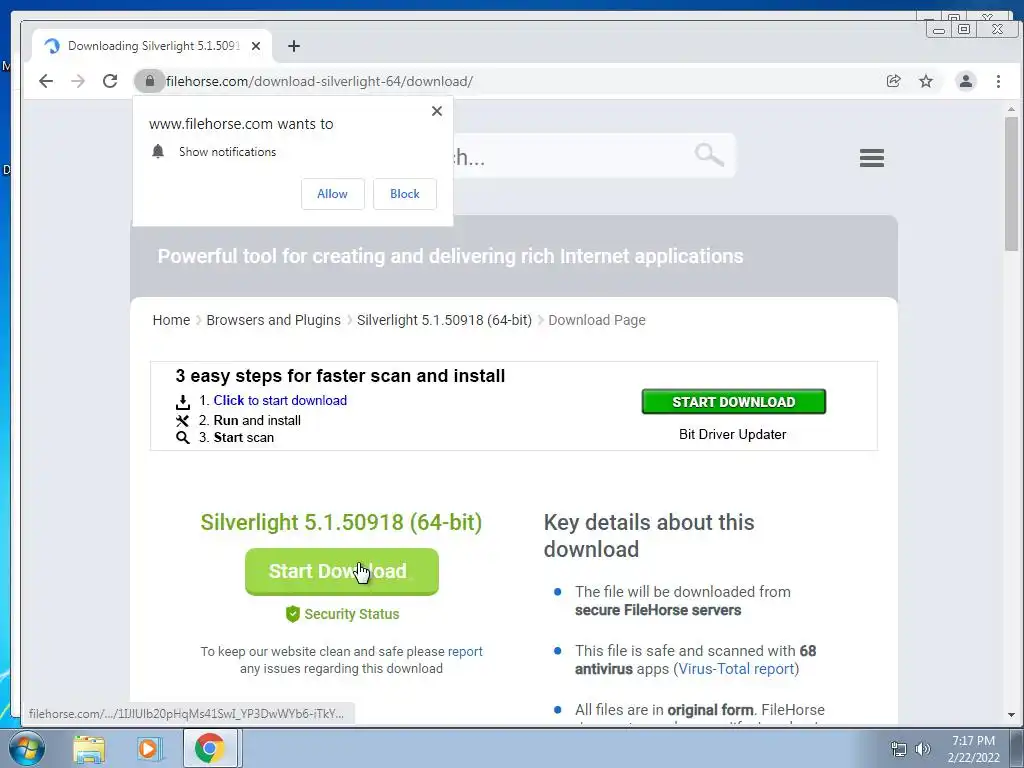Click the scrollbar up arrow
Screen dimensions: 1024x768
[x=1011, y=110]
